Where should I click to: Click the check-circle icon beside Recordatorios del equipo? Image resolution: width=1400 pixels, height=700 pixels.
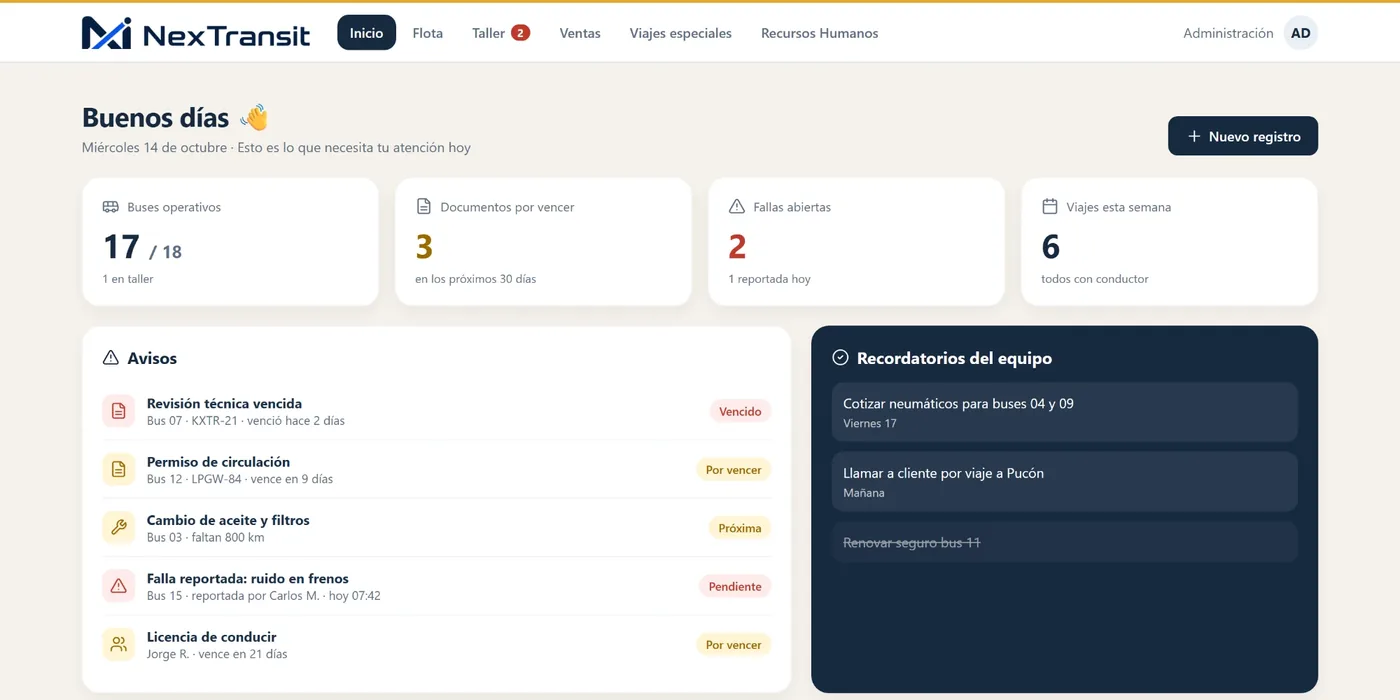(x=841, y=358)
